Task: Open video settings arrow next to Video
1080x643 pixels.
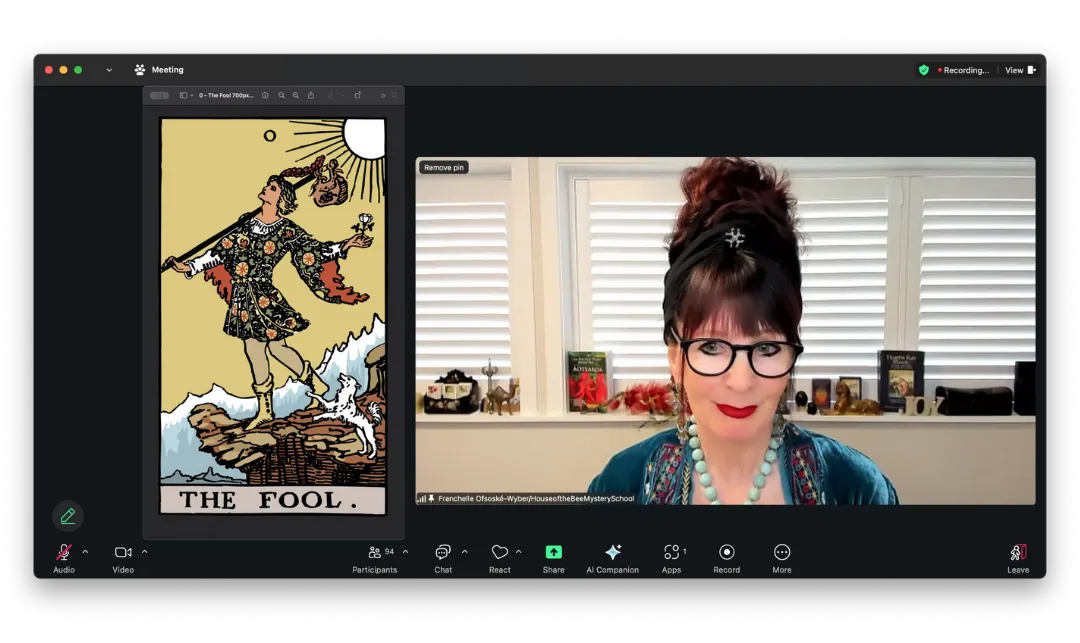Action: 144,552
